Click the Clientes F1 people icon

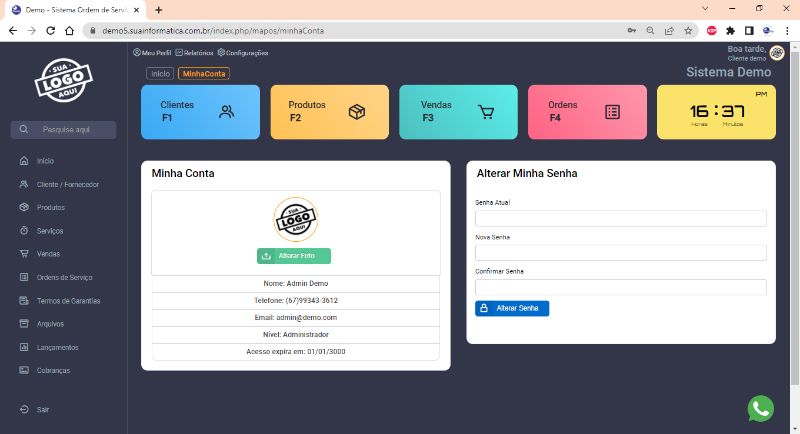[x=227, y=112]
